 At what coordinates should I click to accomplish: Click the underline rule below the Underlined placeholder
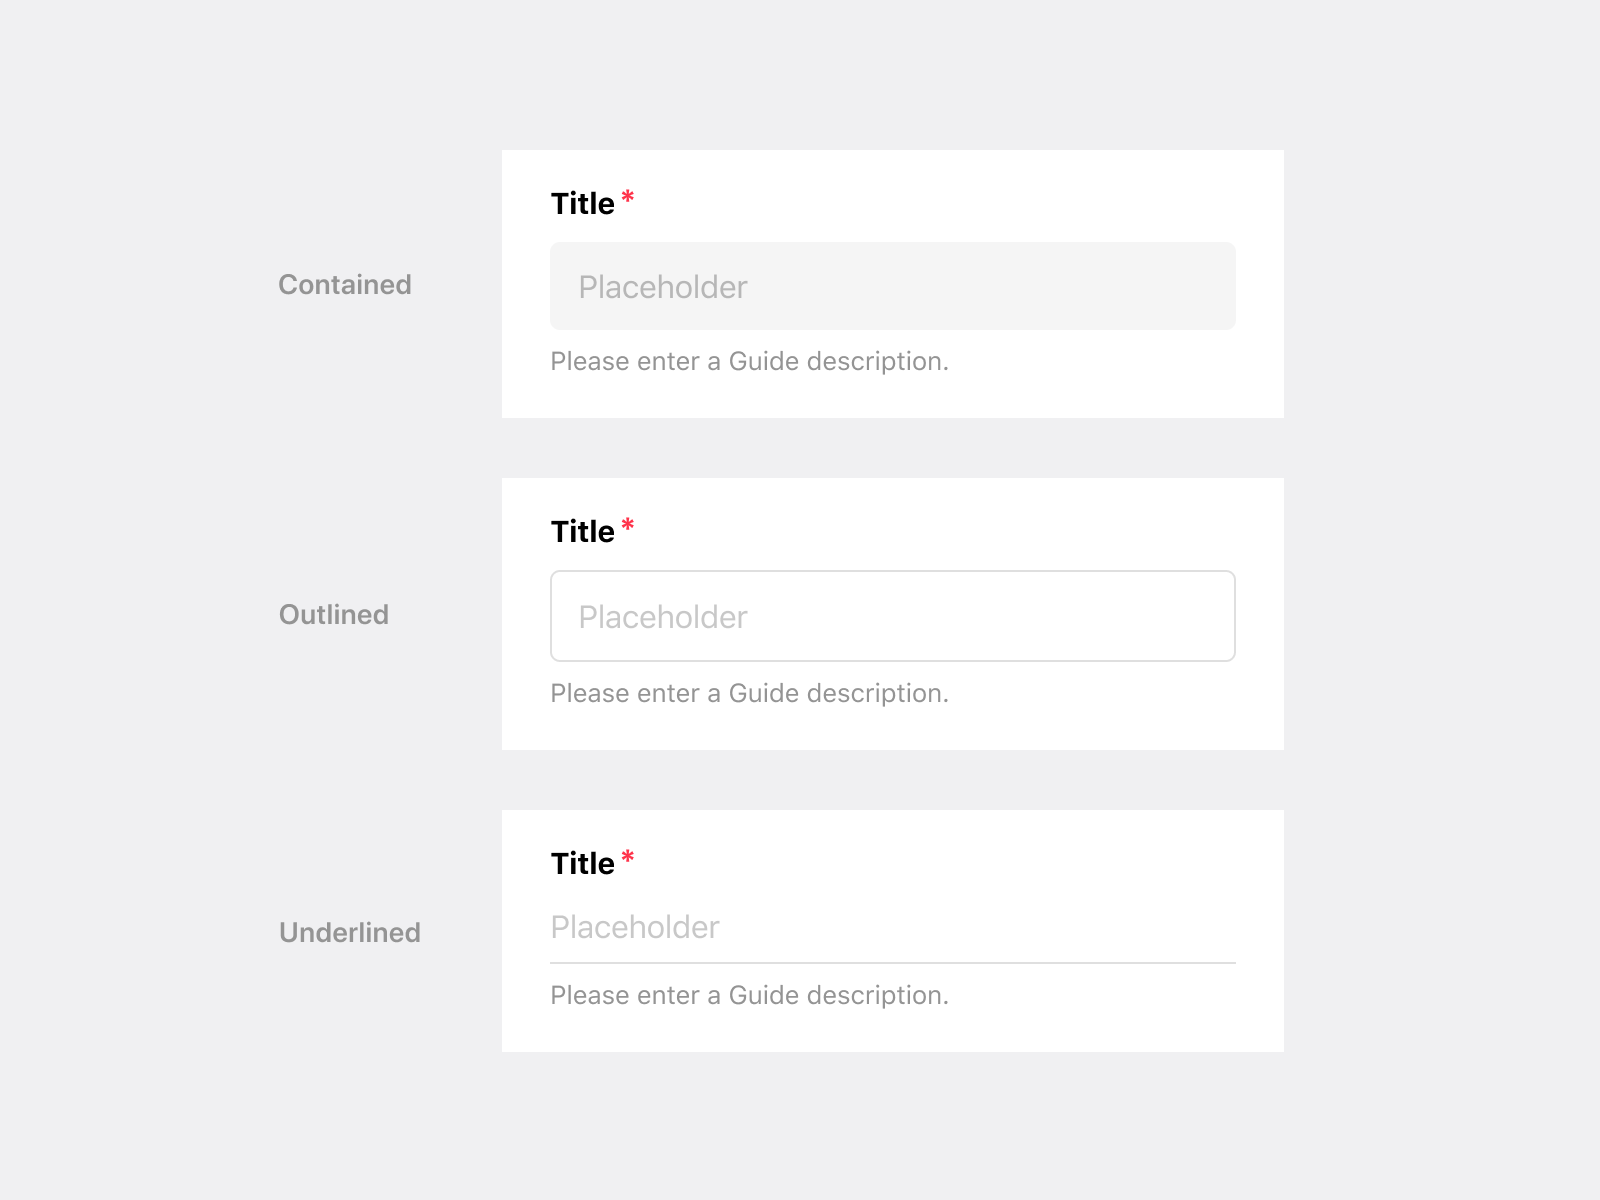pos(890,961)
